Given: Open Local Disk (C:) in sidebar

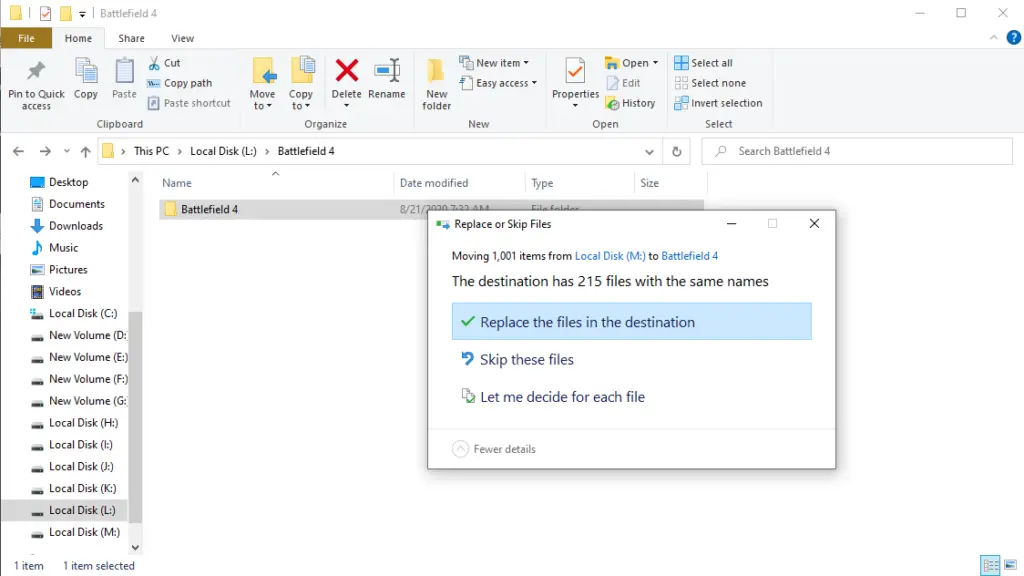Looking at the screenshot, I should [83, 313].
